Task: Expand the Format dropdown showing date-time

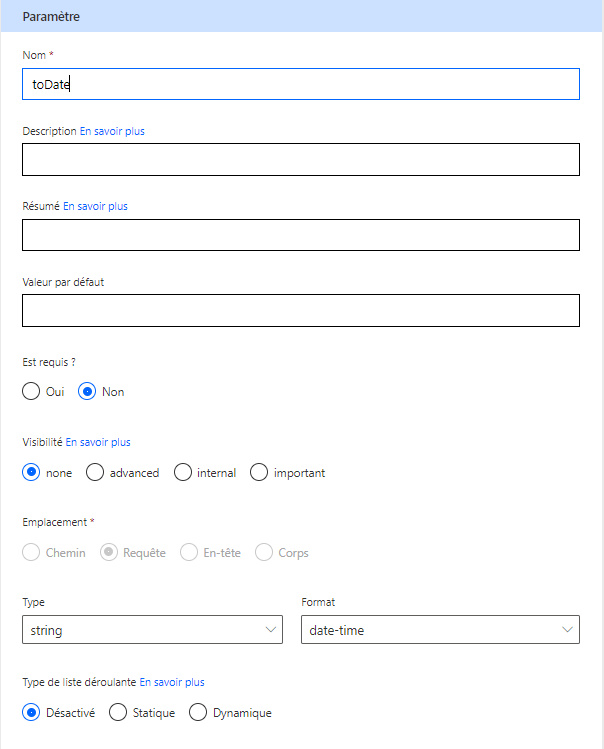Action: coord(440,629)
